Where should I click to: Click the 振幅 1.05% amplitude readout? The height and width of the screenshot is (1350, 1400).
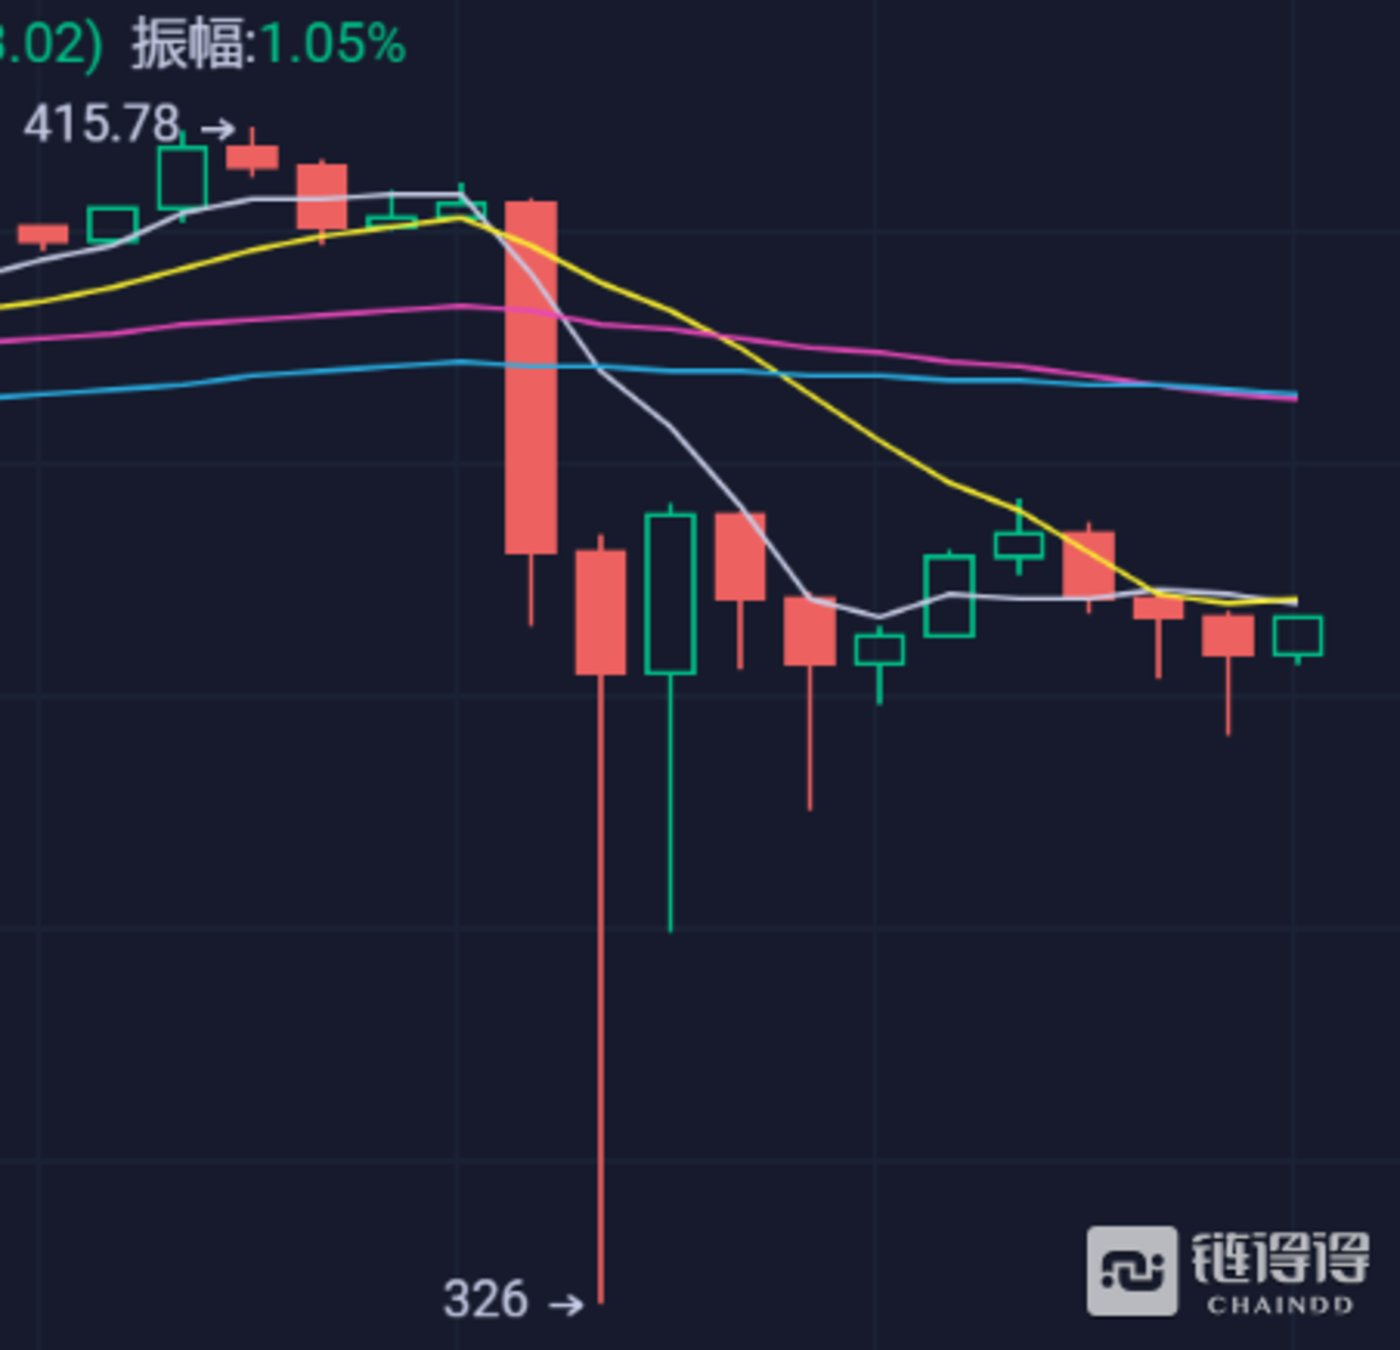(268, 45)
